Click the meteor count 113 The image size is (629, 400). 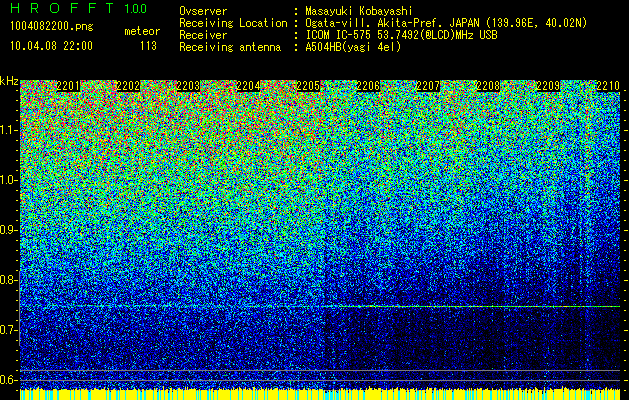pos(148,46)
